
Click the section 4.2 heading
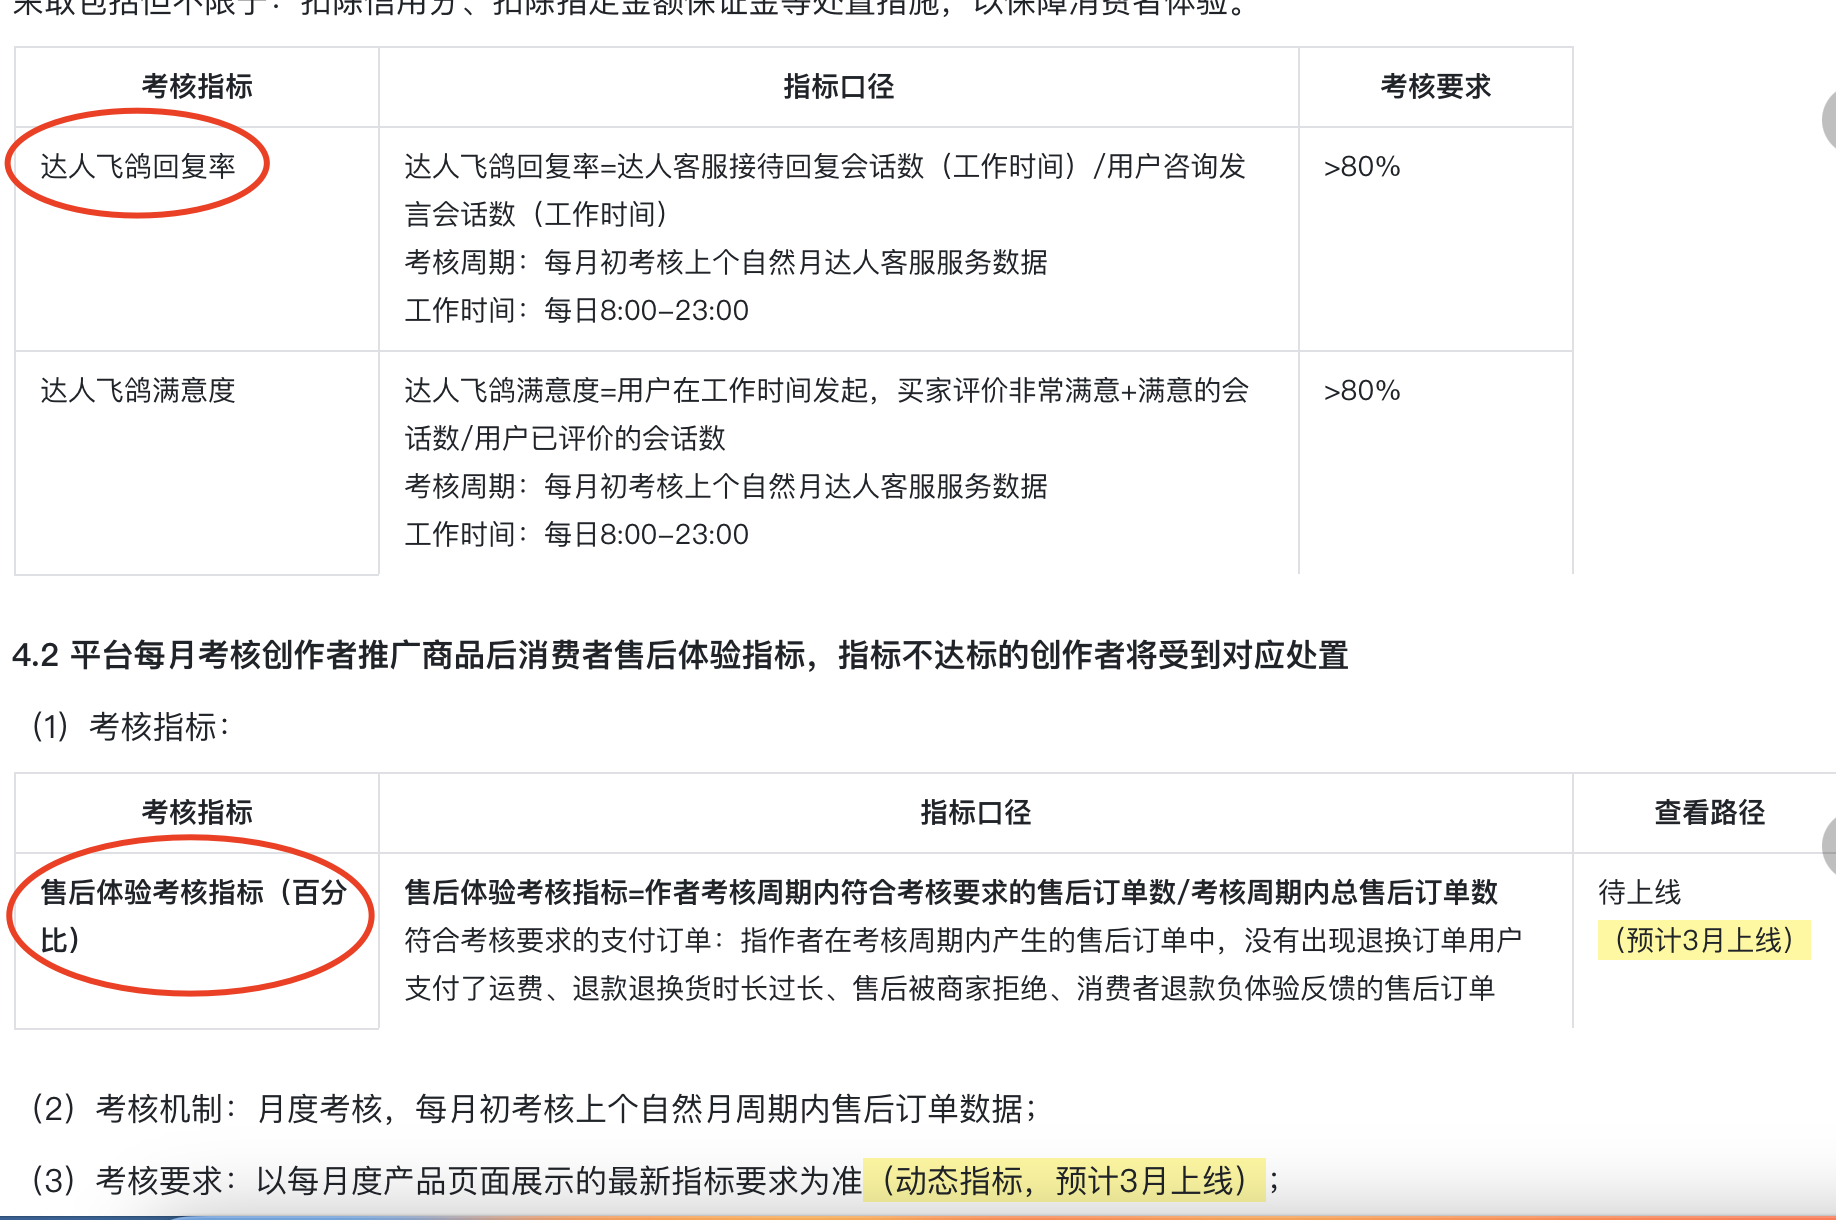pos(680,655)
